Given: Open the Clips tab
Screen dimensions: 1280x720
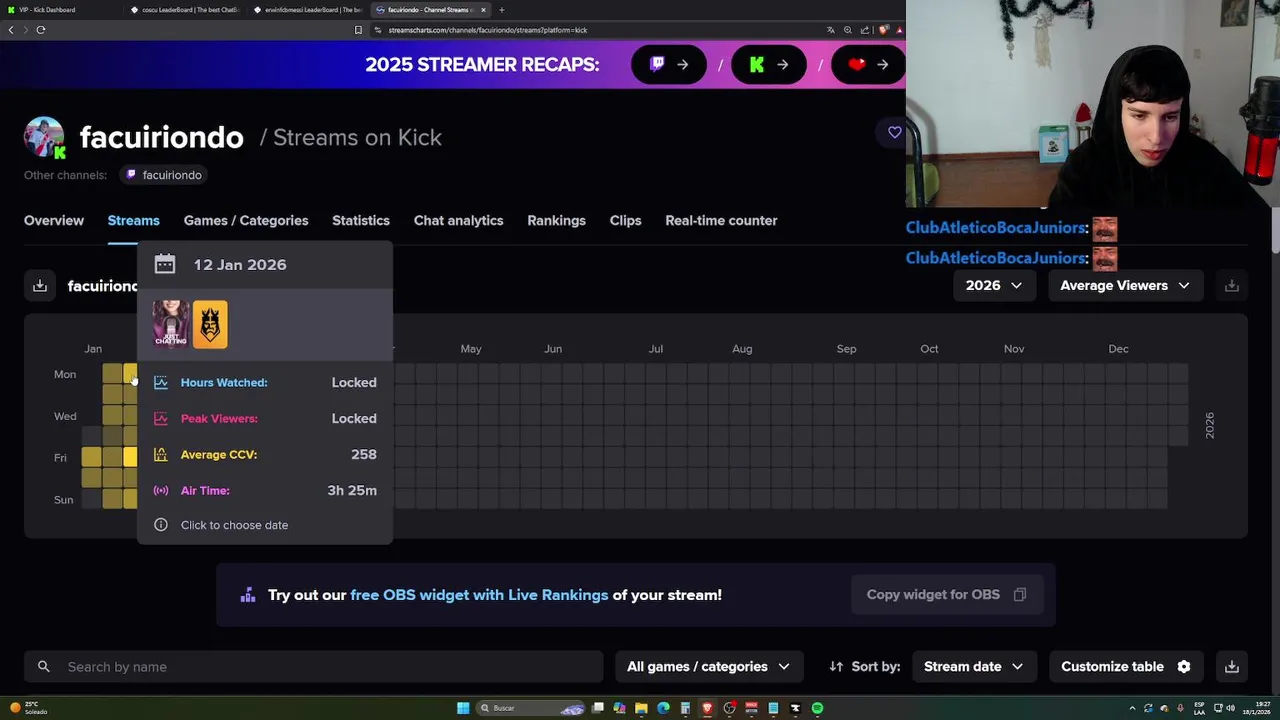Looking at the screenshot, I should tap(626, 220).
